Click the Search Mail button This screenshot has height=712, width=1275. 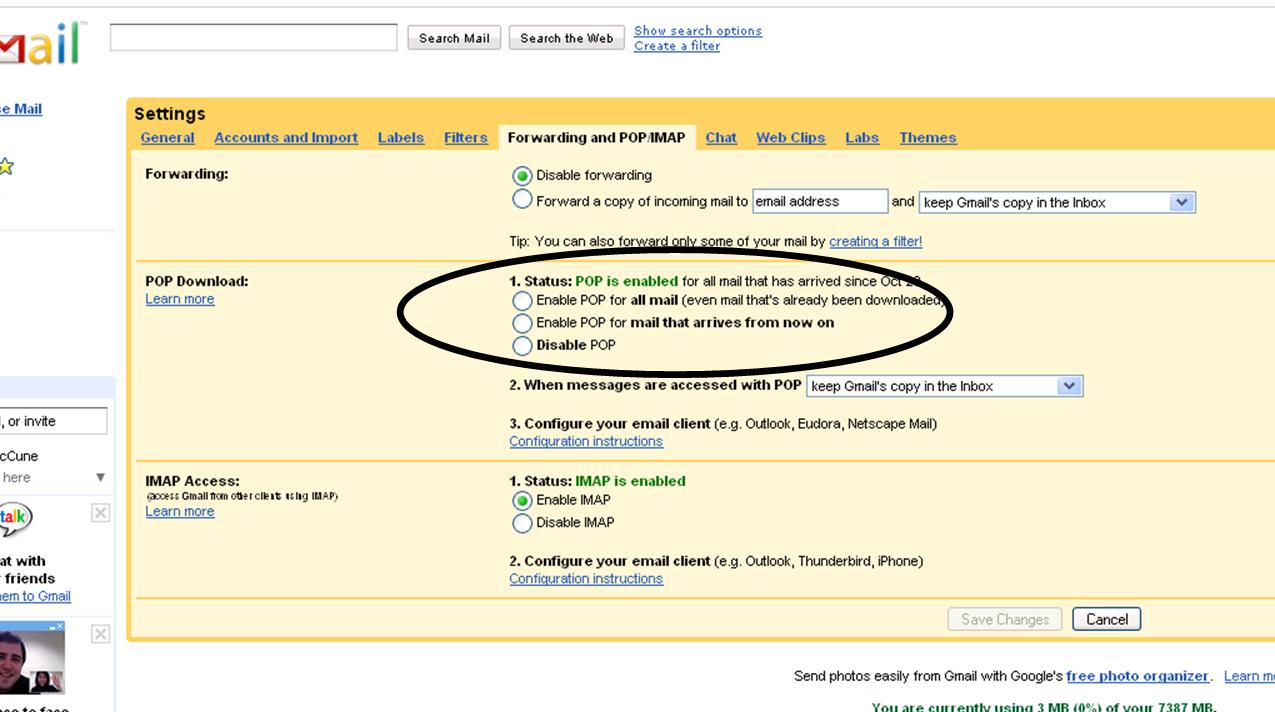click(x=454, y=38)
